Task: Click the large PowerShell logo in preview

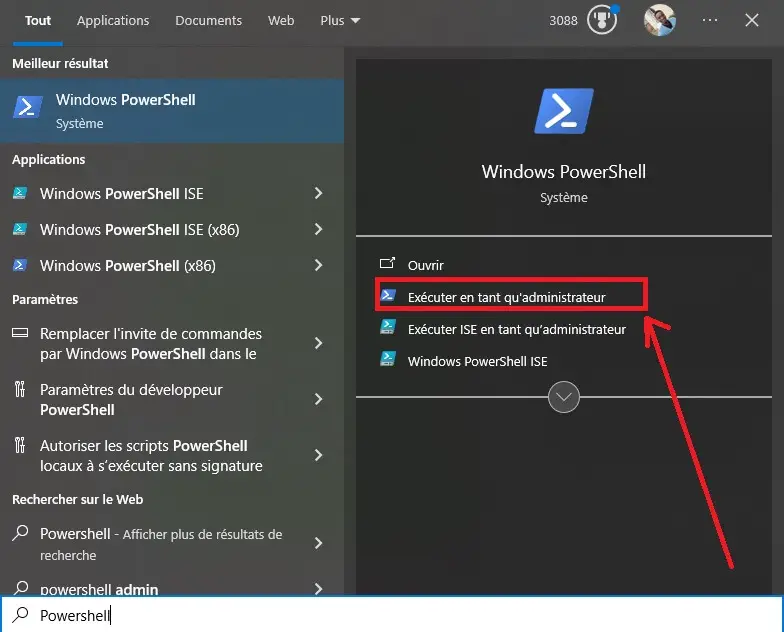Action: coord(564,111)
